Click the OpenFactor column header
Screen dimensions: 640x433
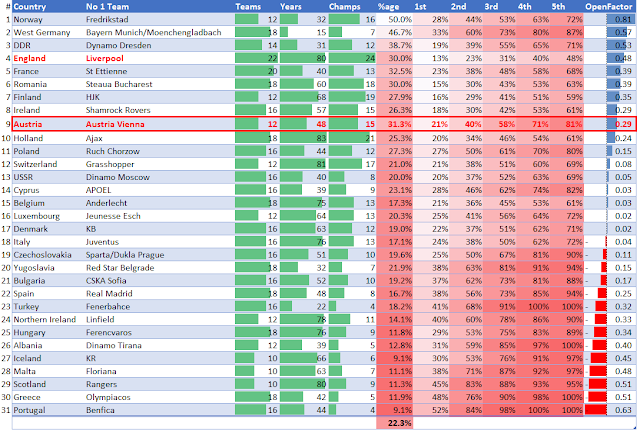click(x=609, y=7)
